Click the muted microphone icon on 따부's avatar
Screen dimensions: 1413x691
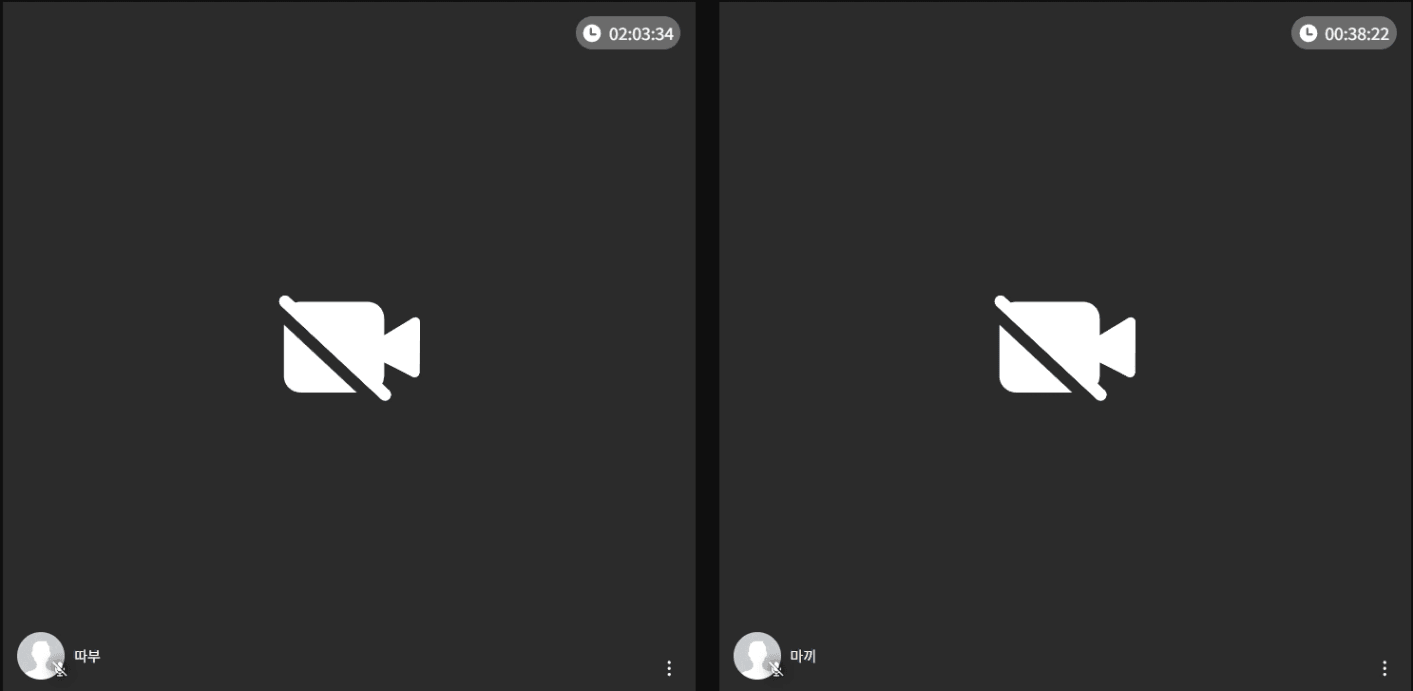pos(60,669)
